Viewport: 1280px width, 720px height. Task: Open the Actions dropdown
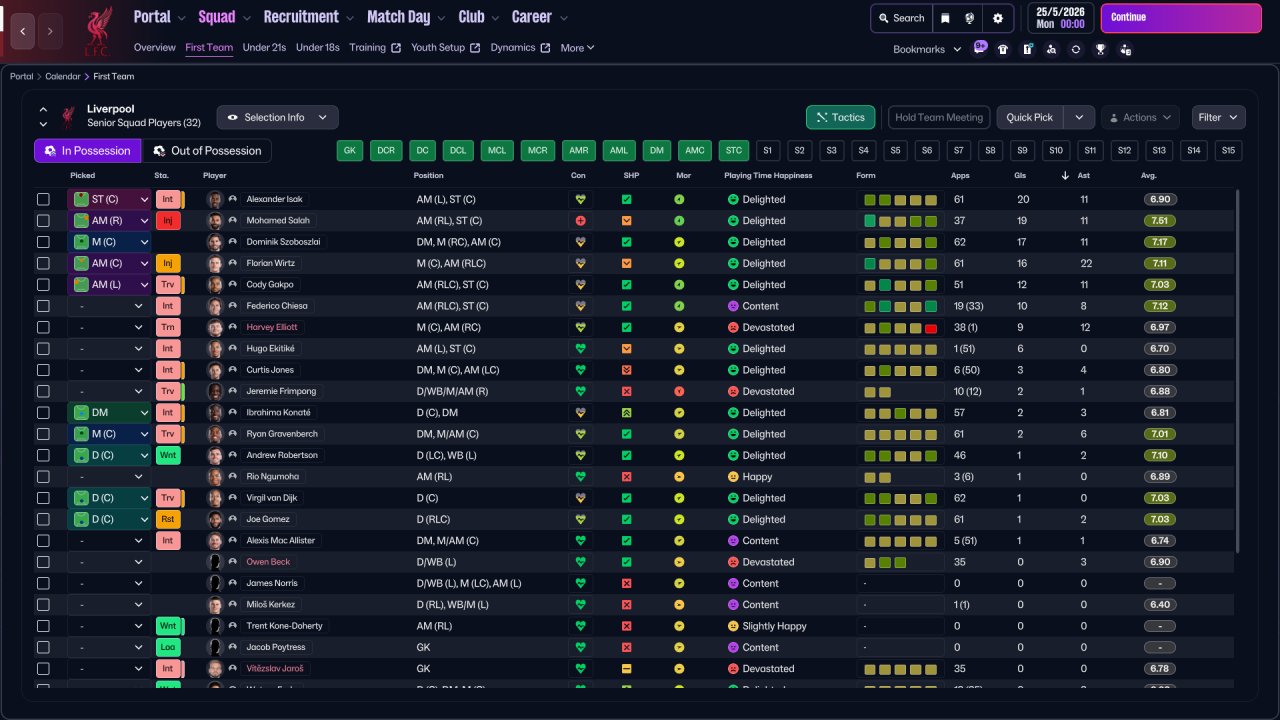click(x=1140, y=117)
